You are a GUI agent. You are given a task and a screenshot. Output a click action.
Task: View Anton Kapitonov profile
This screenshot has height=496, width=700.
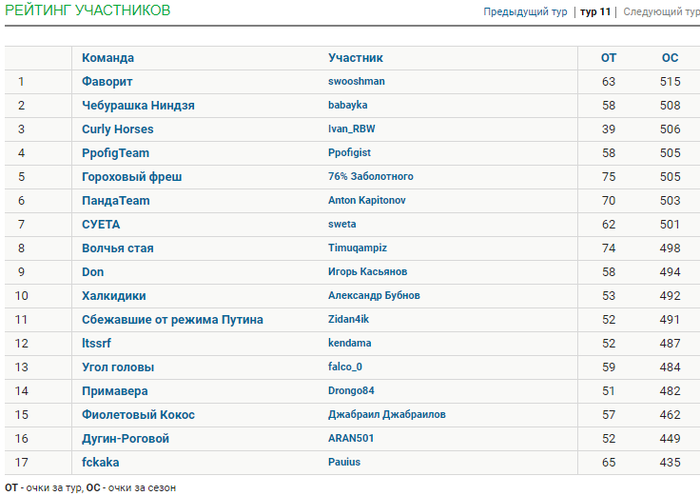click(x=367, y=200)
